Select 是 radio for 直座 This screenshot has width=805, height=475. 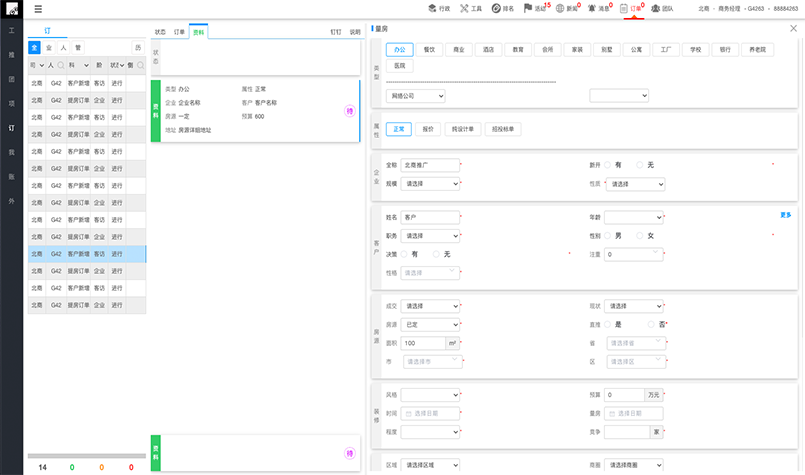coord(606,325)
